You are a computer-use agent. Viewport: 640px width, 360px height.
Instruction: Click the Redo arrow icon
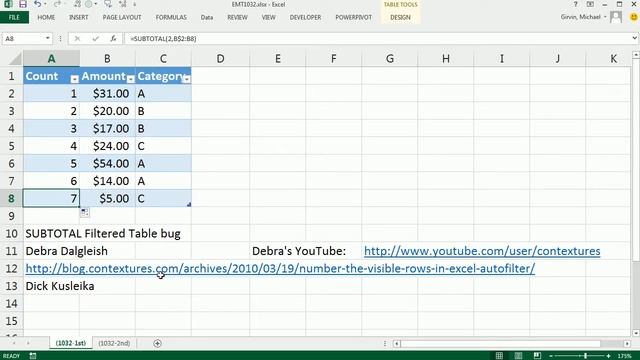[x=57, y=4]
